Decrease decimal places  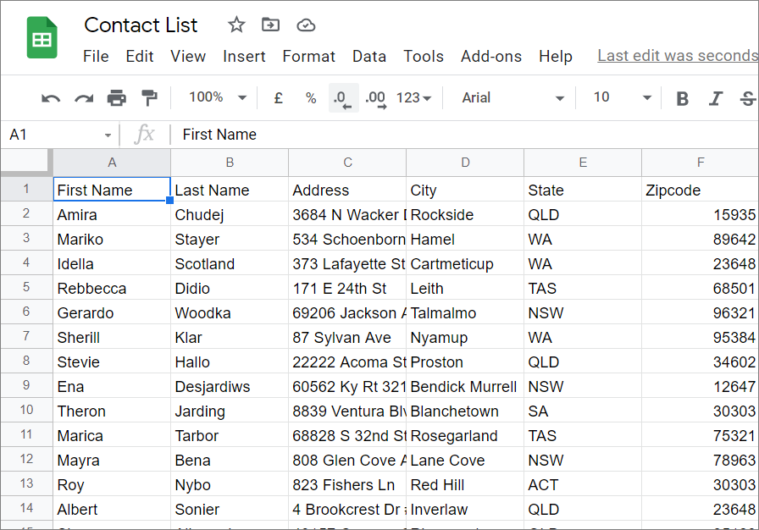coord(343,98)
